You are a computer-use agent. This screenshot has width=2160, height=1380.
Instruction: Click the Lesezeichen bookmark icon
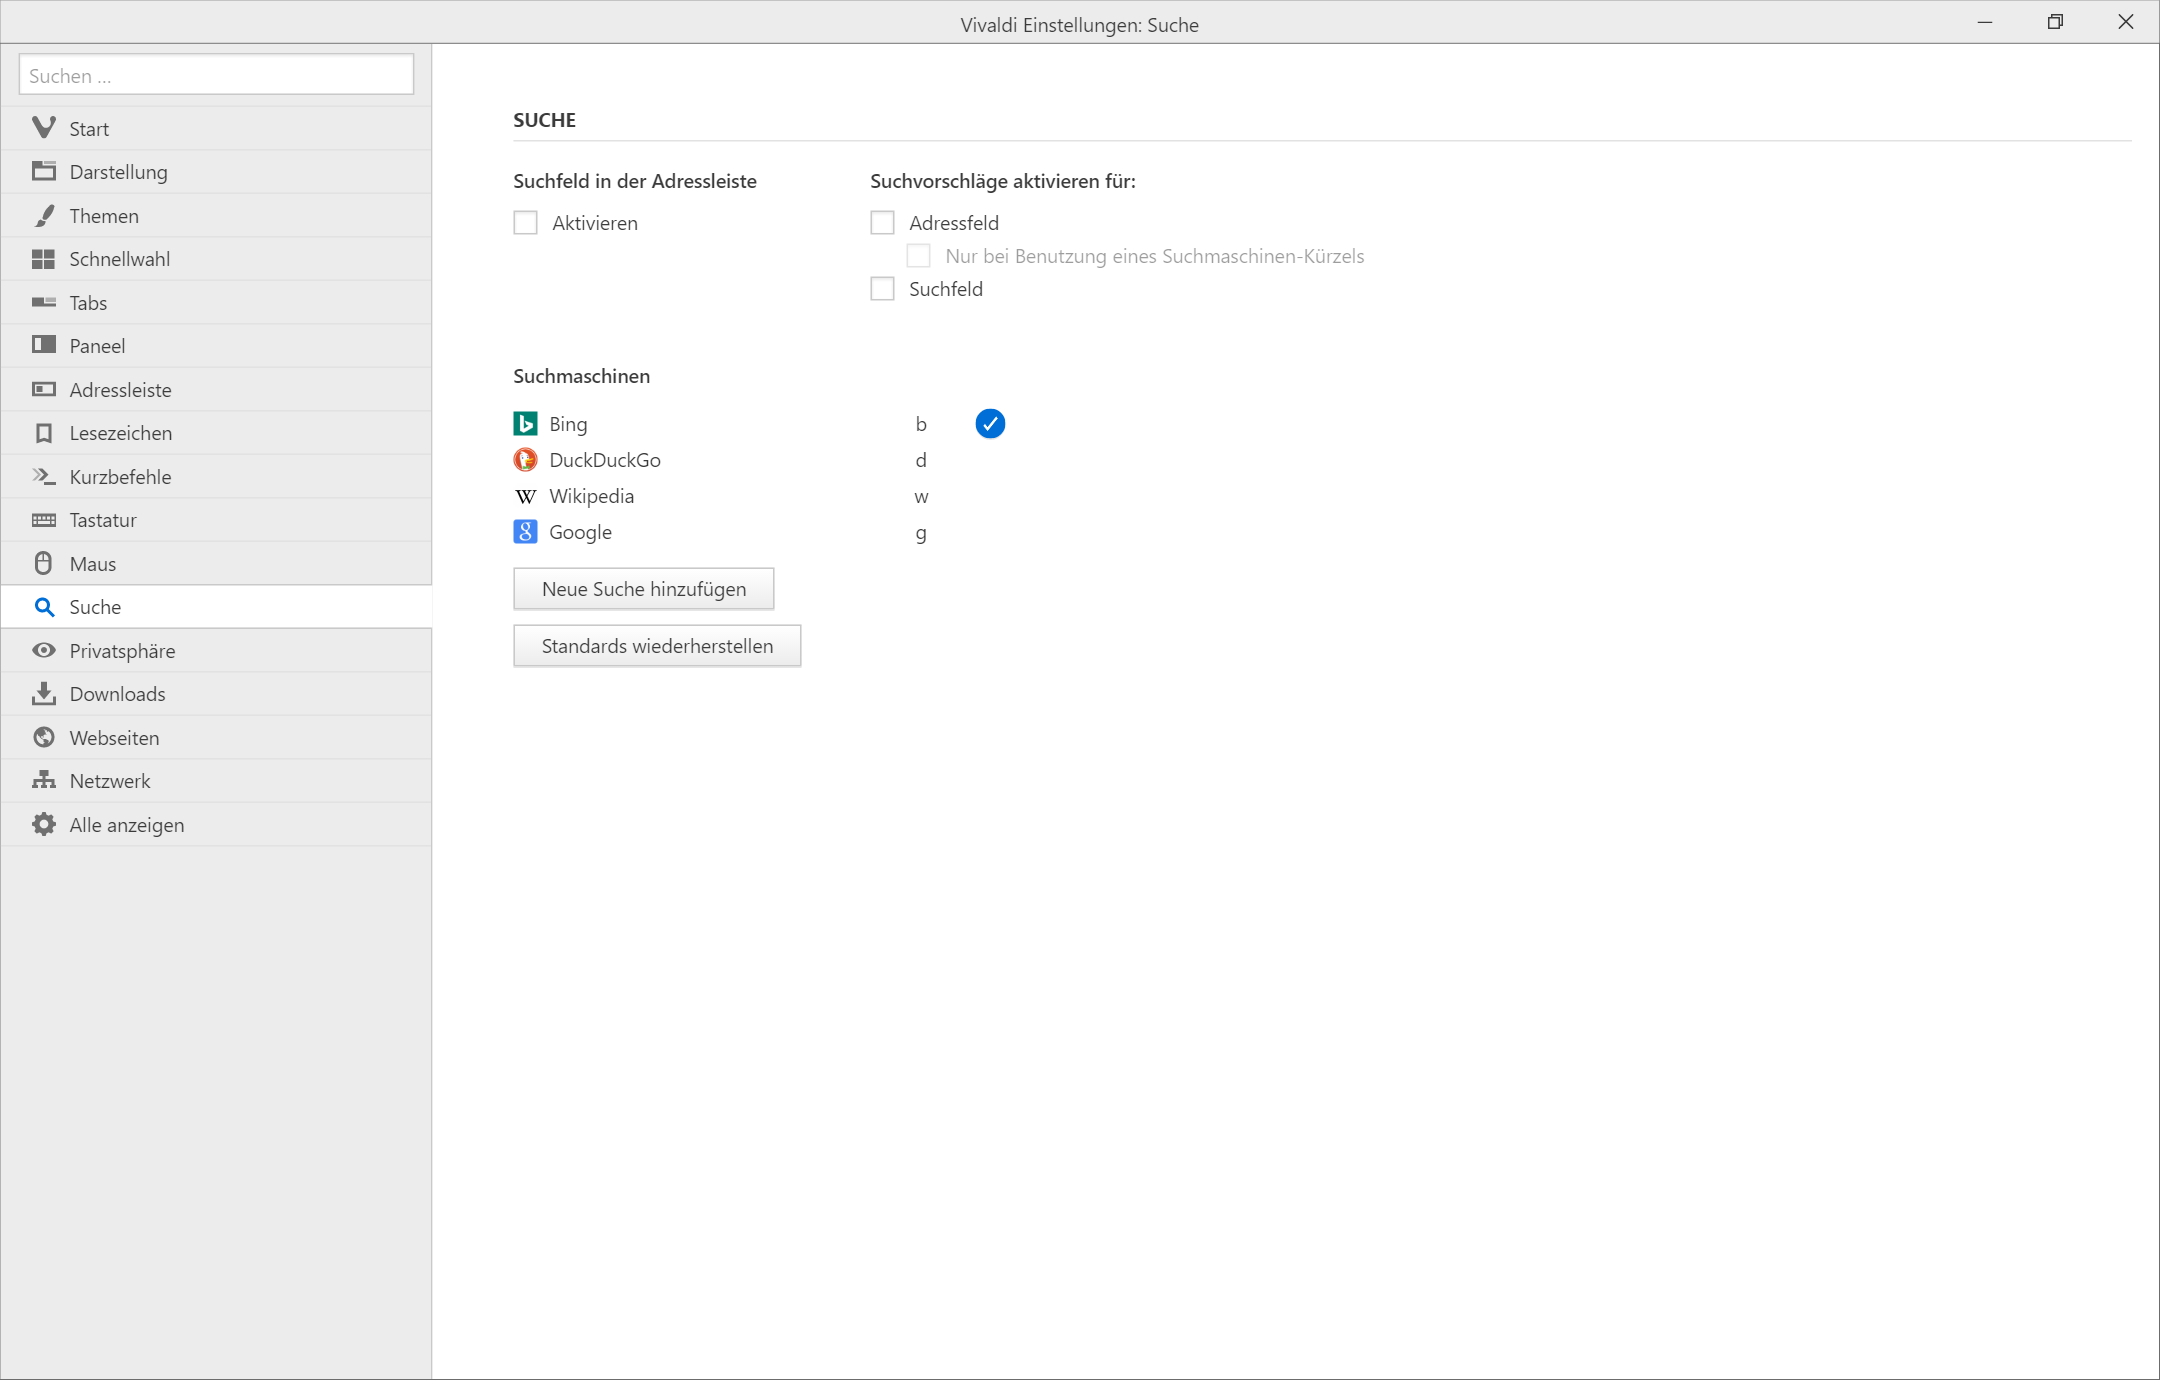43,433
